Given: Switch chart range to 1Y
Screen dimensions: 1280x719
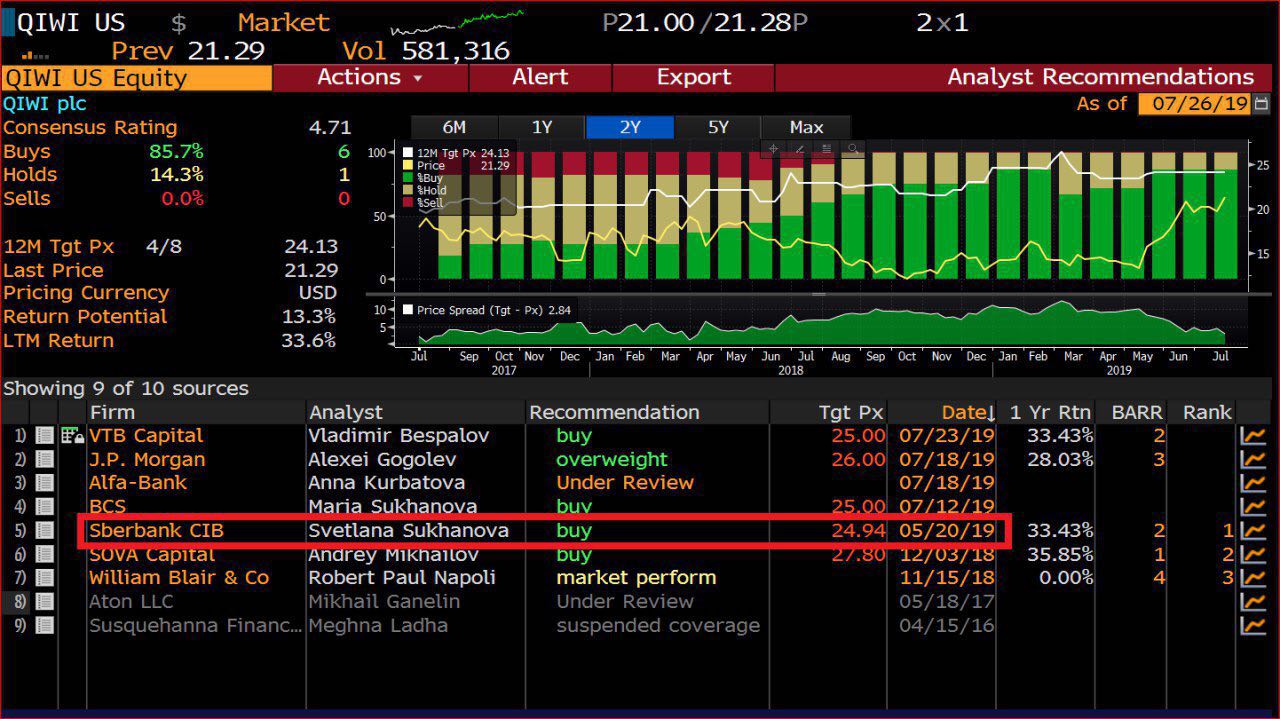Looking at the screenshot, I should pyautogui.click(x=542, y=127).
